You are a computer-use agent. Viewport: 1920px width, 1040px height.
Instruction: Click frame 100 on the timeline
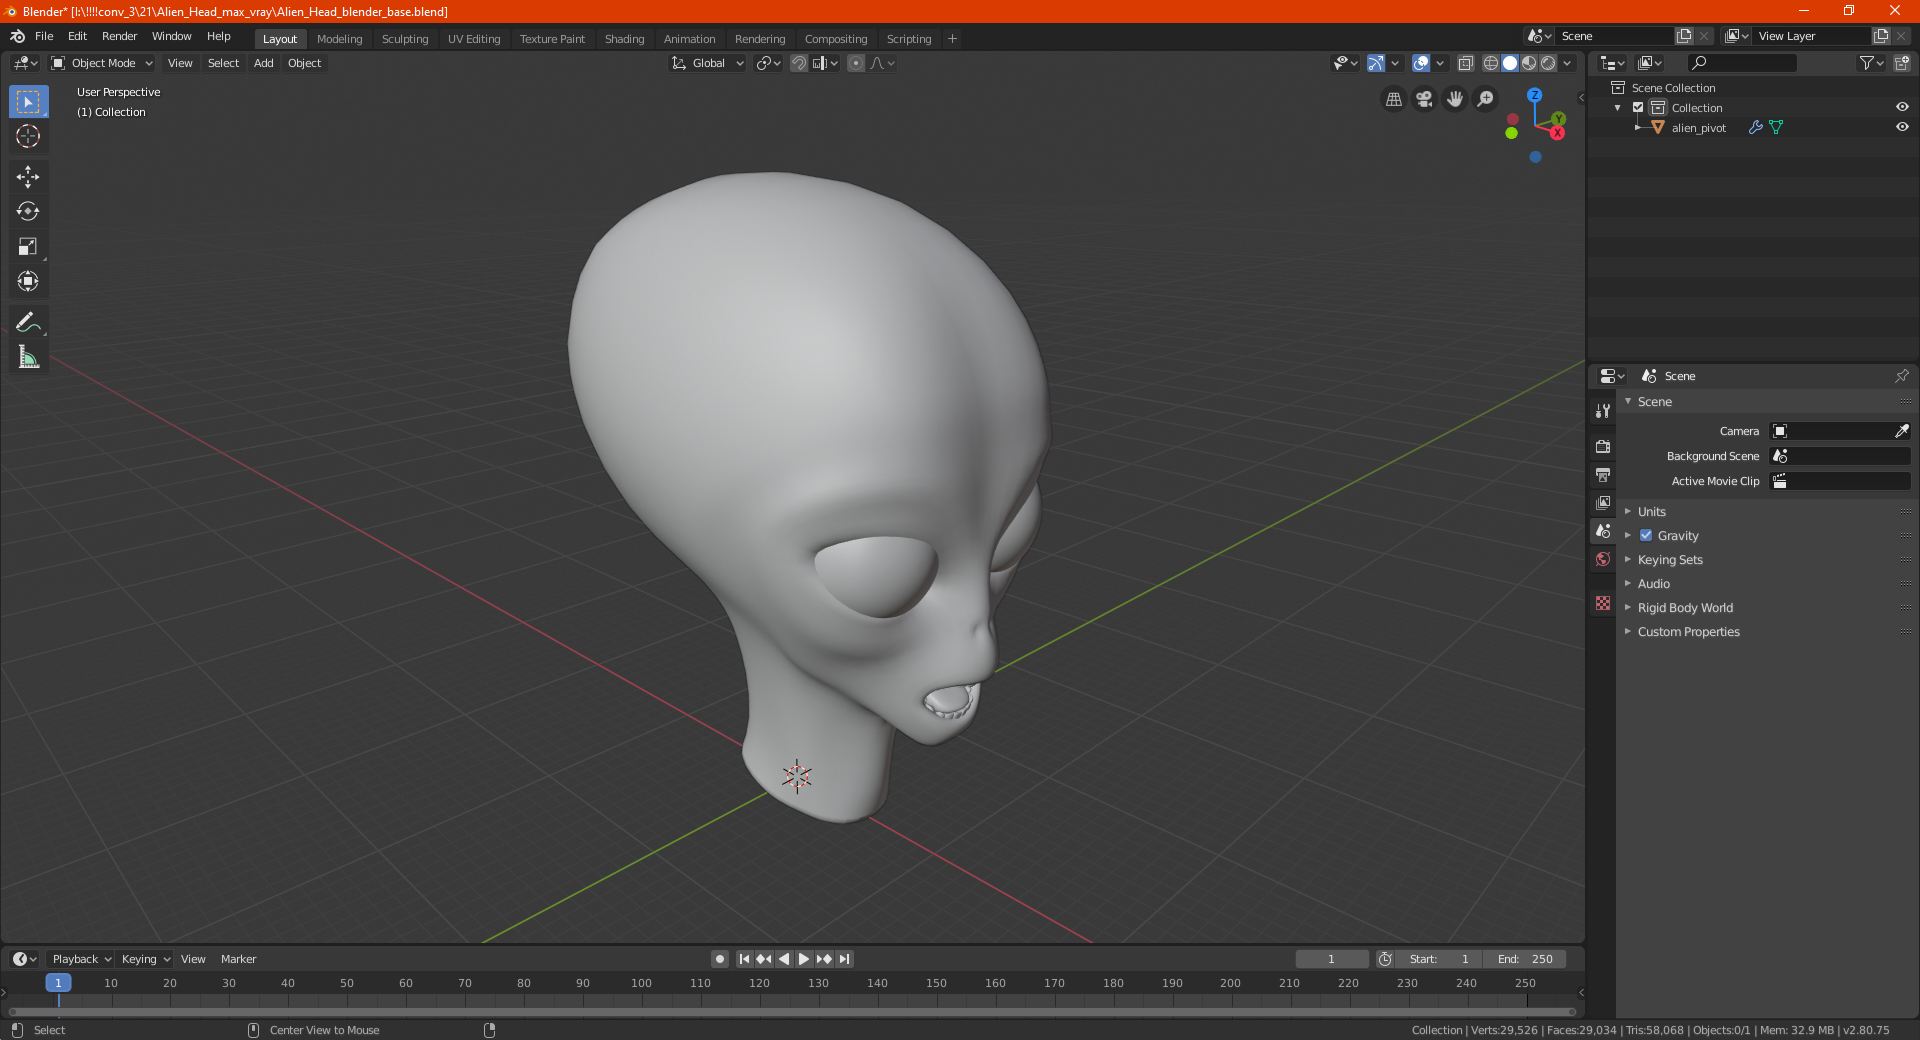[x=641, y=983]
